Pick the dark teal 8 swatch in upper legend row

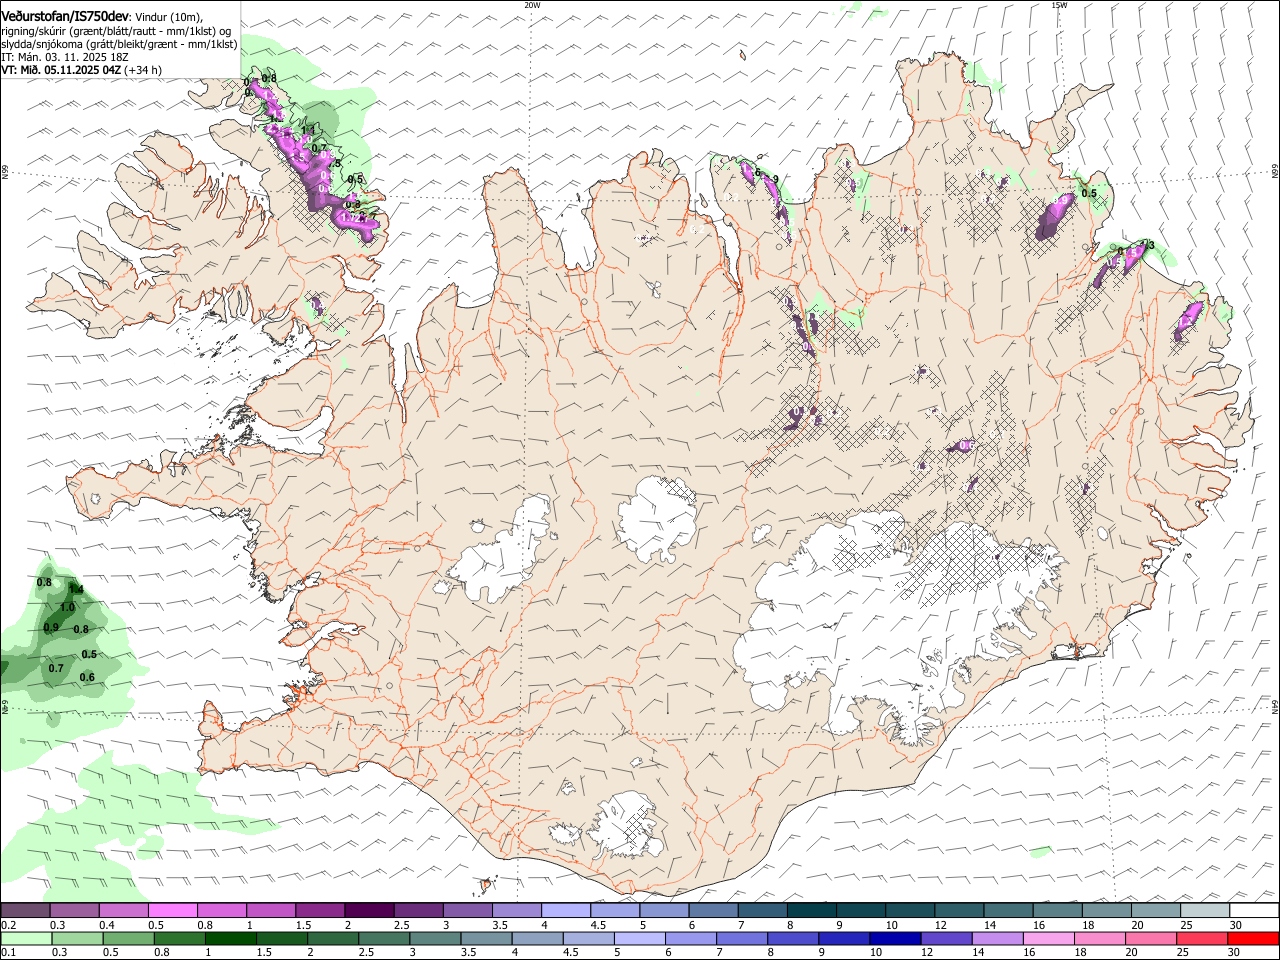[x=811, y=911]
